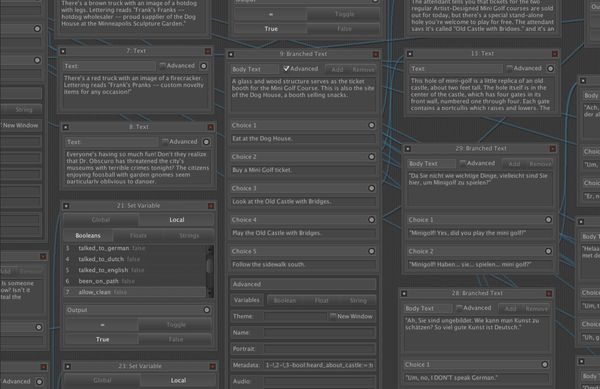
Task: Click Add button in node 29
Action: (514, 164)
